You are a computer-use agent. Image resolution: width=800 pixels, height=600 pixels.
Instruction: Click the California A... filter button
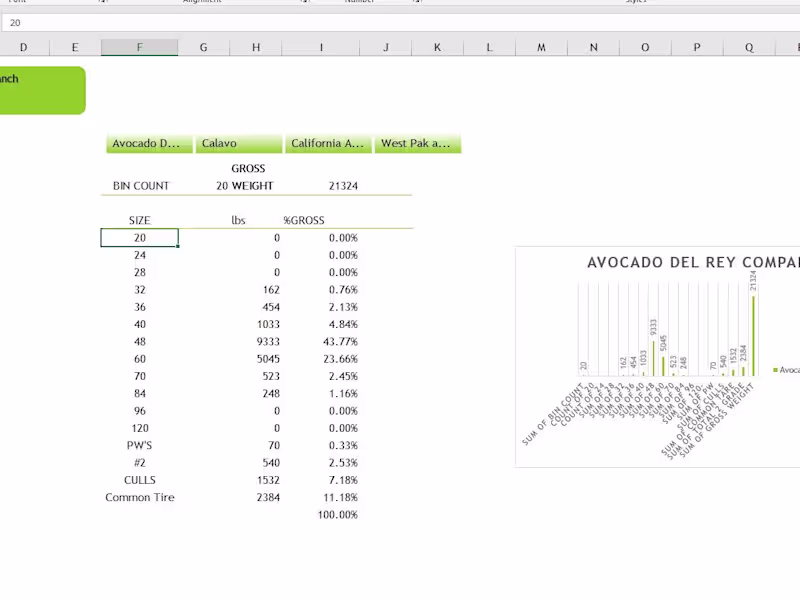[326, 143]
